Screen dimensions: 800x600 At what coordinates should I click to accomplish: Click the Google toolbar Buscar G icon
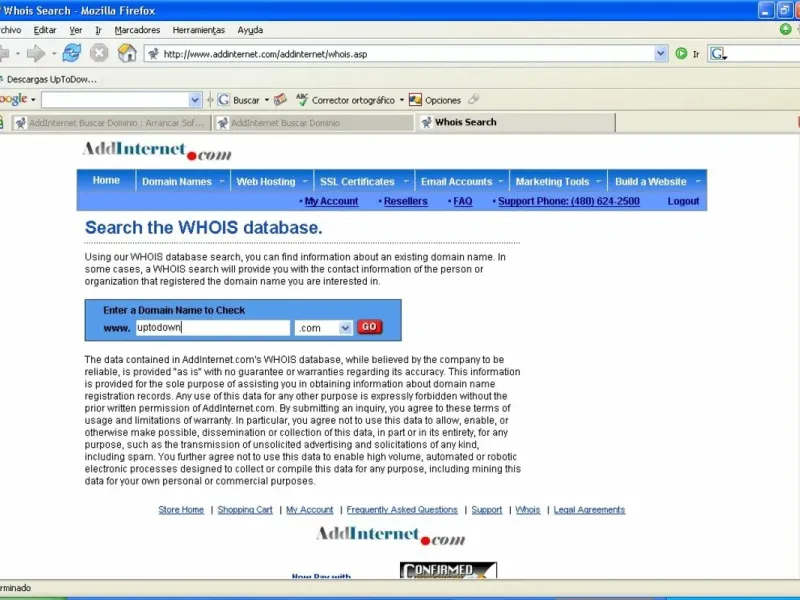(x=223, y=100)
